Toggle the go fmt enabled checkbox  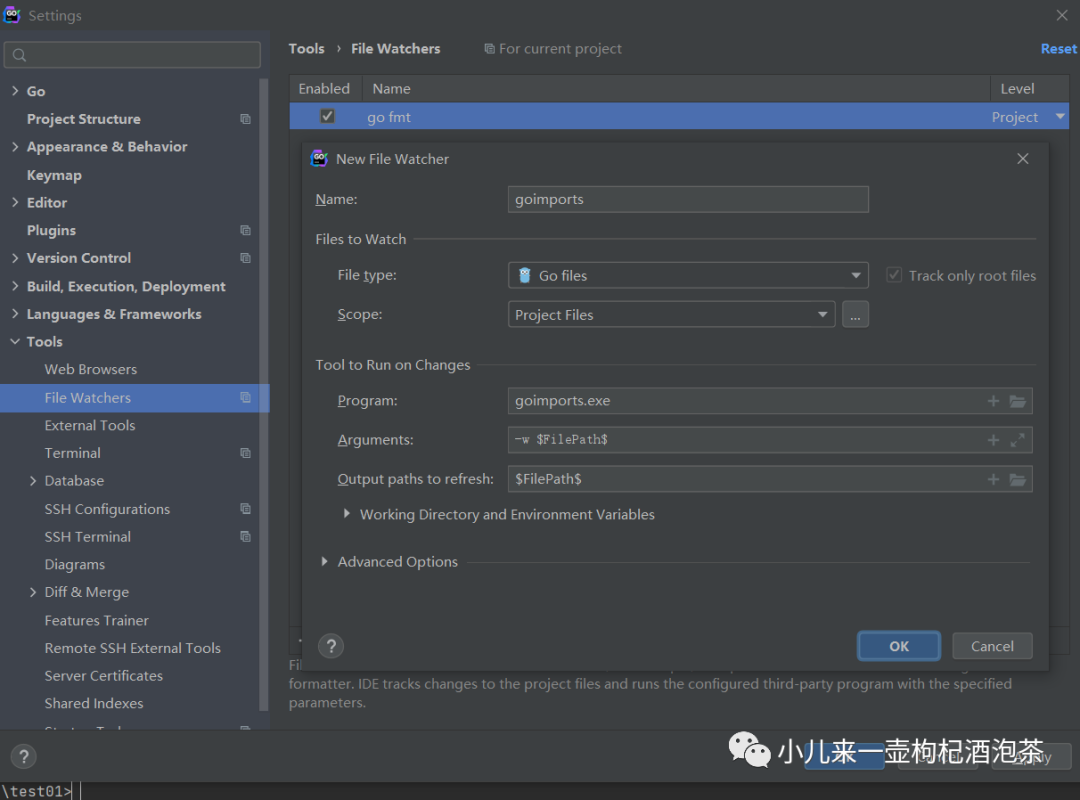tap(327, 116)
